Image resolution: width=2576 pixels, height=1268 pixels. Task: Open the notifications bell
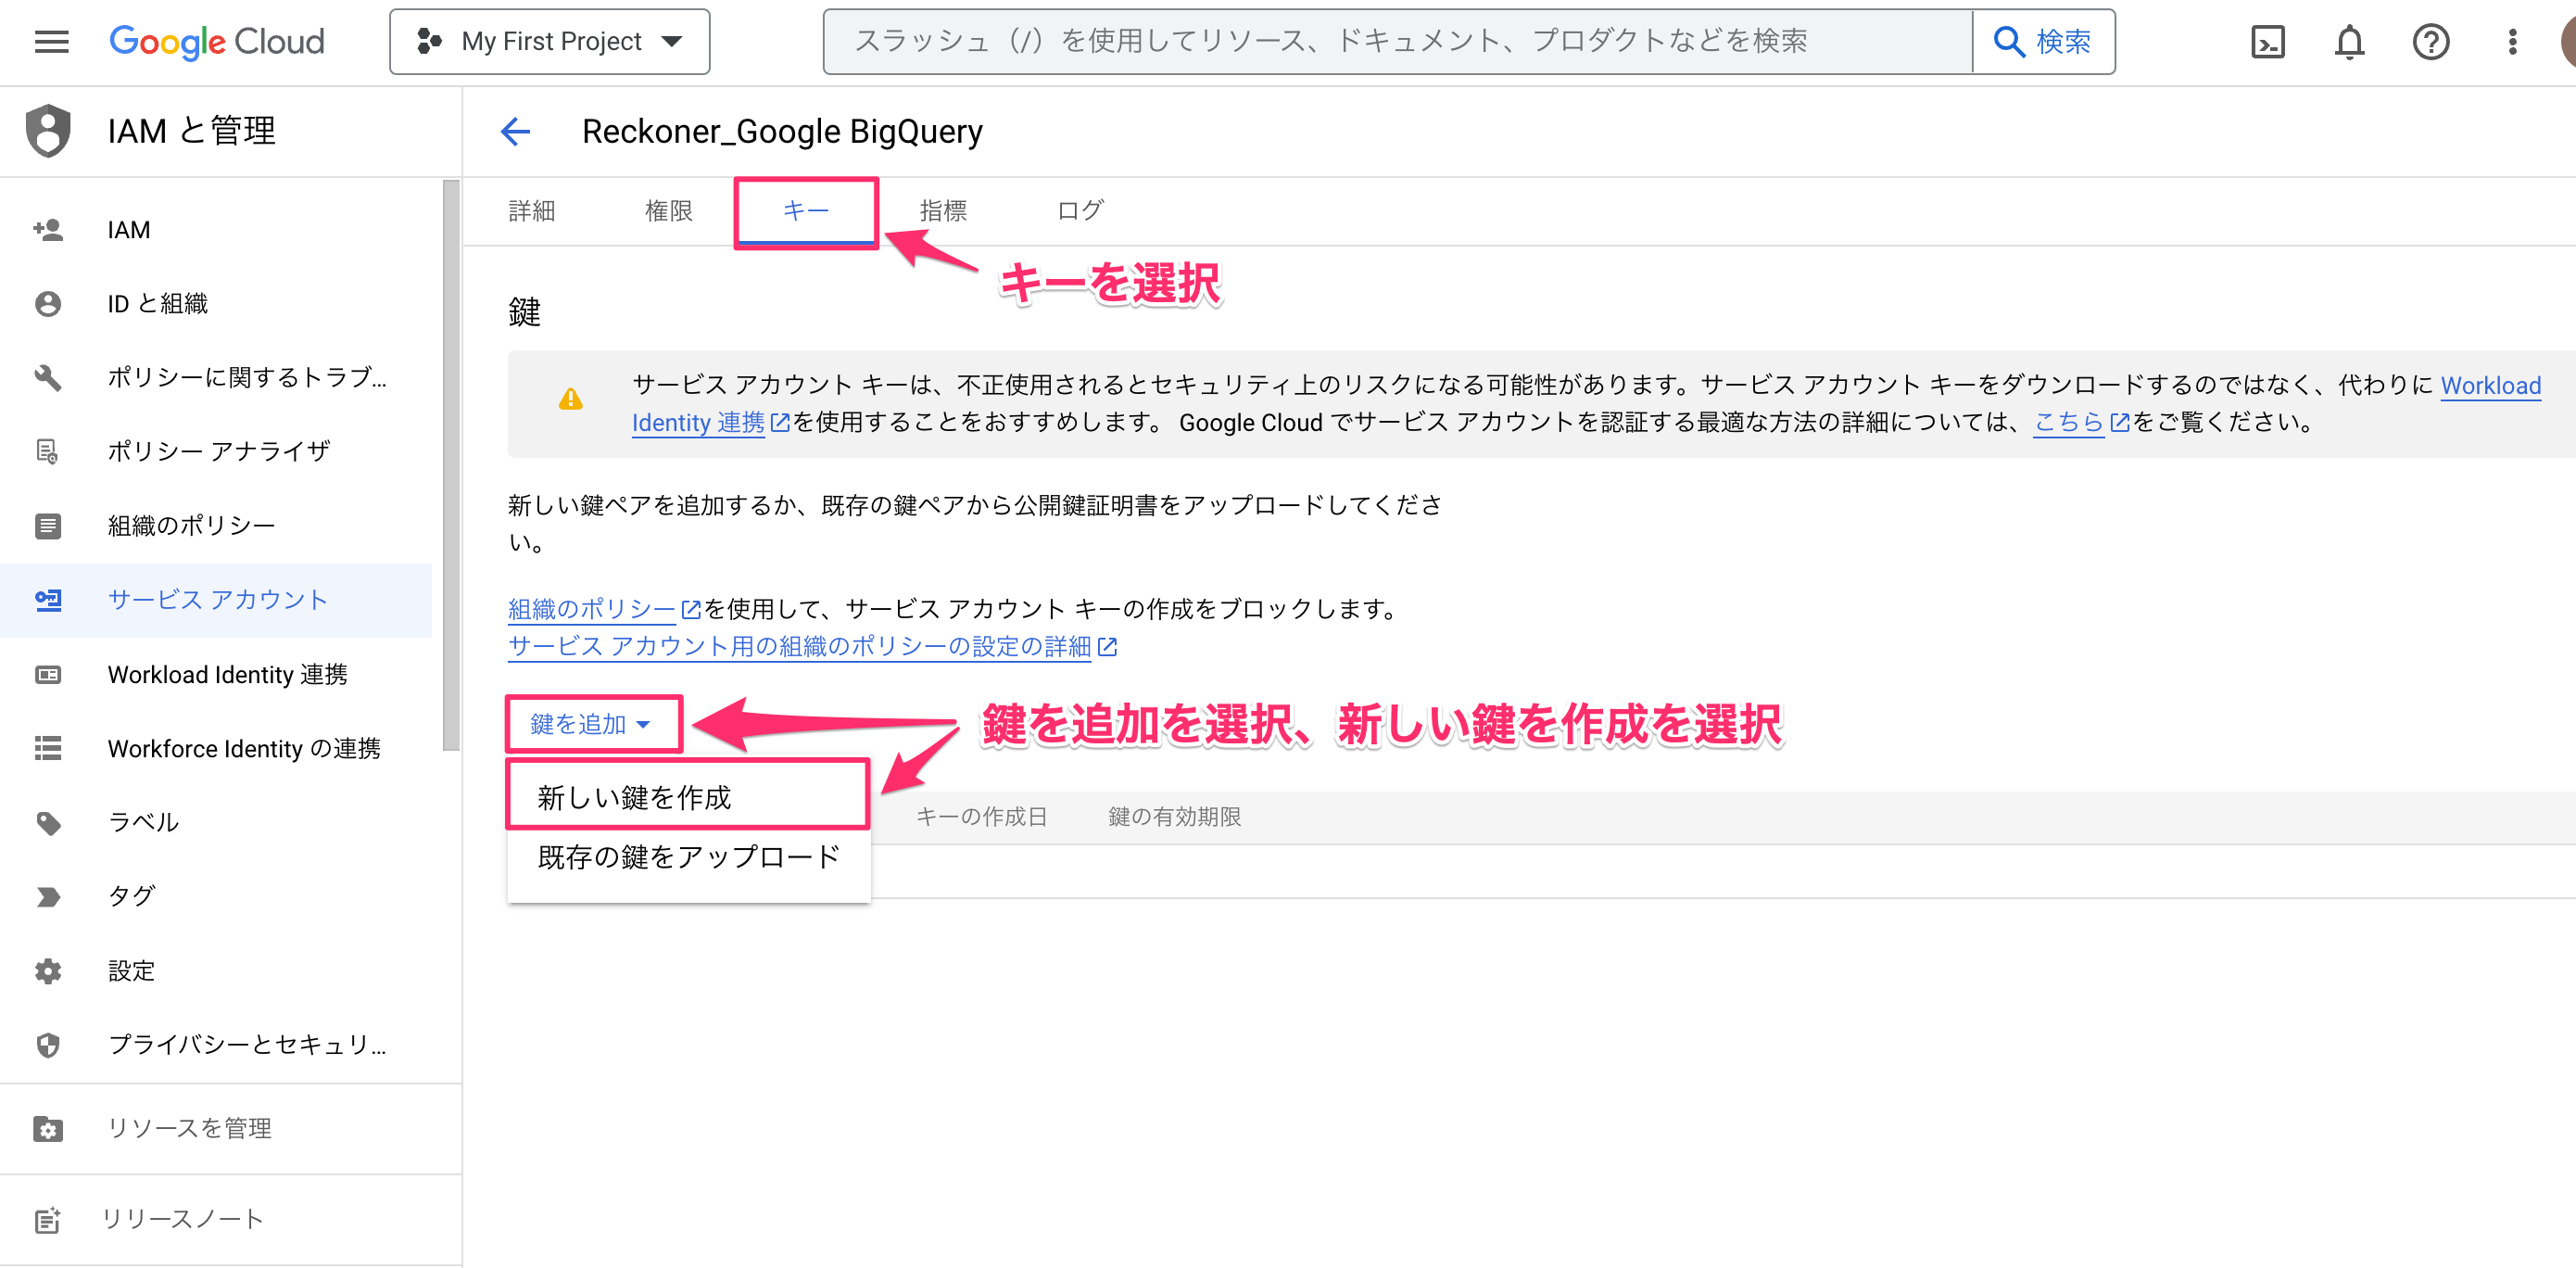click(x=2349, y=41)
